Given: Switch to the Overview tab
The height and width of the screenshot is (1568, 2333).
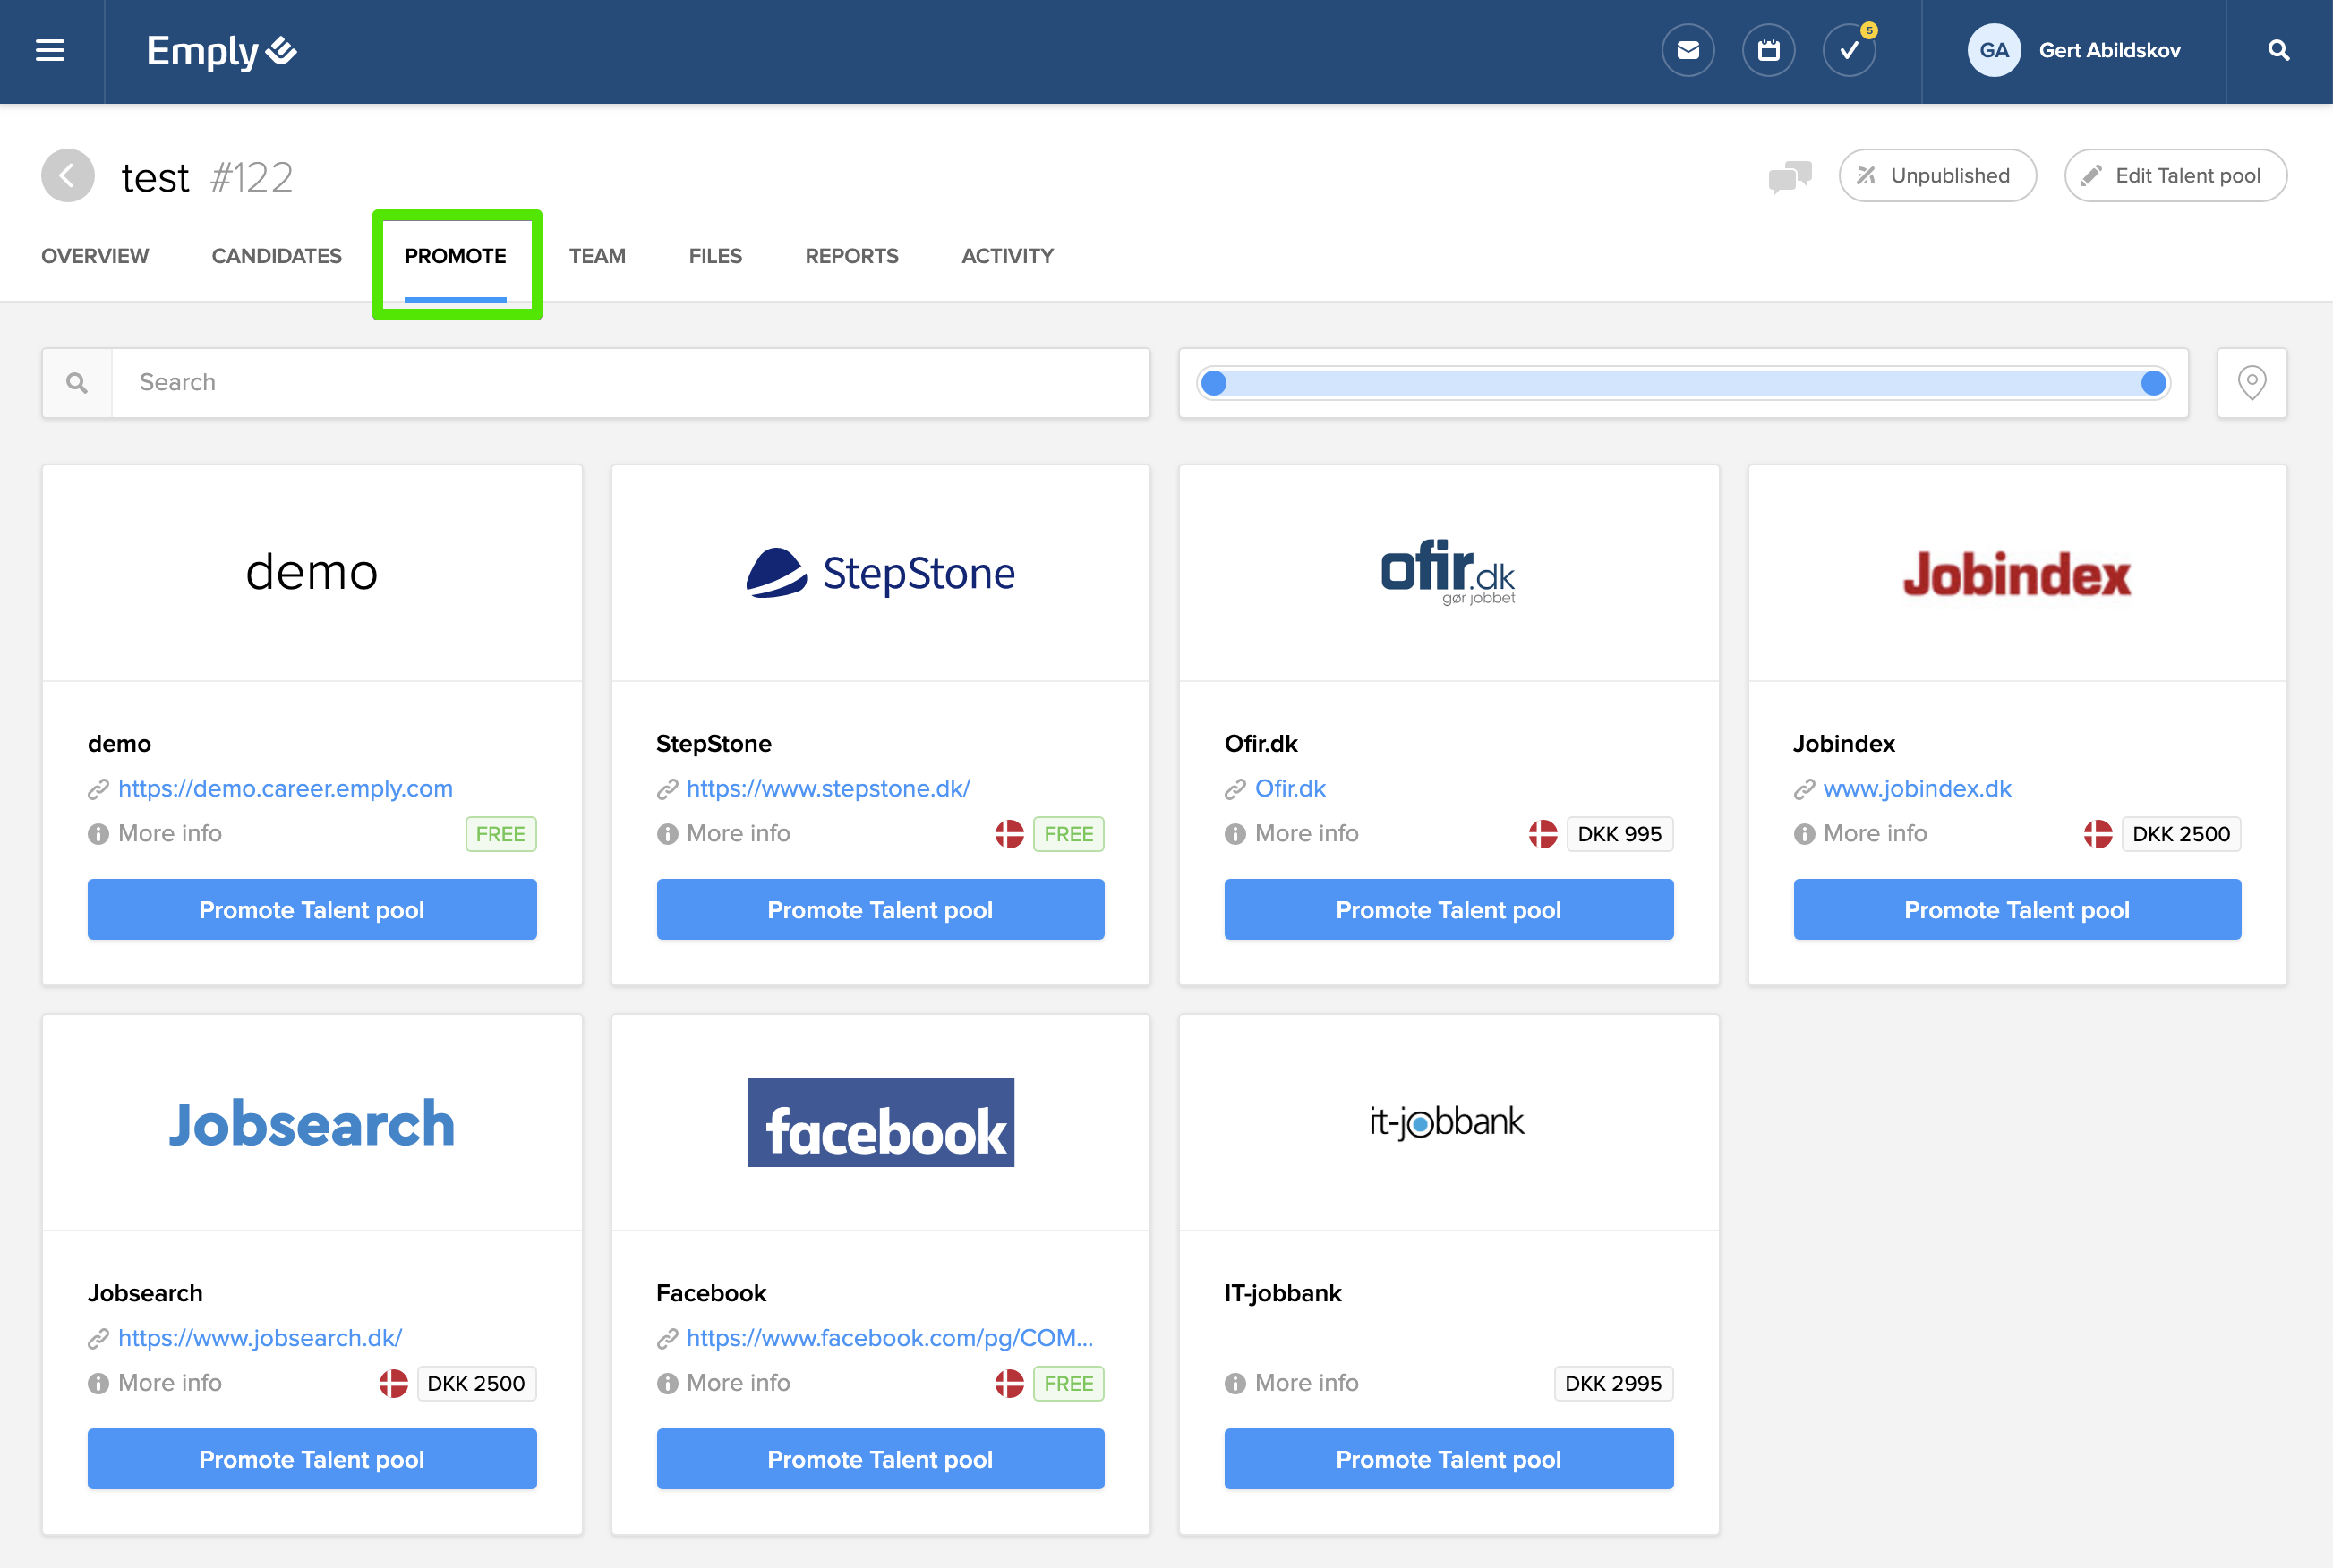Looking at the screenshot, I should [95, 256].
